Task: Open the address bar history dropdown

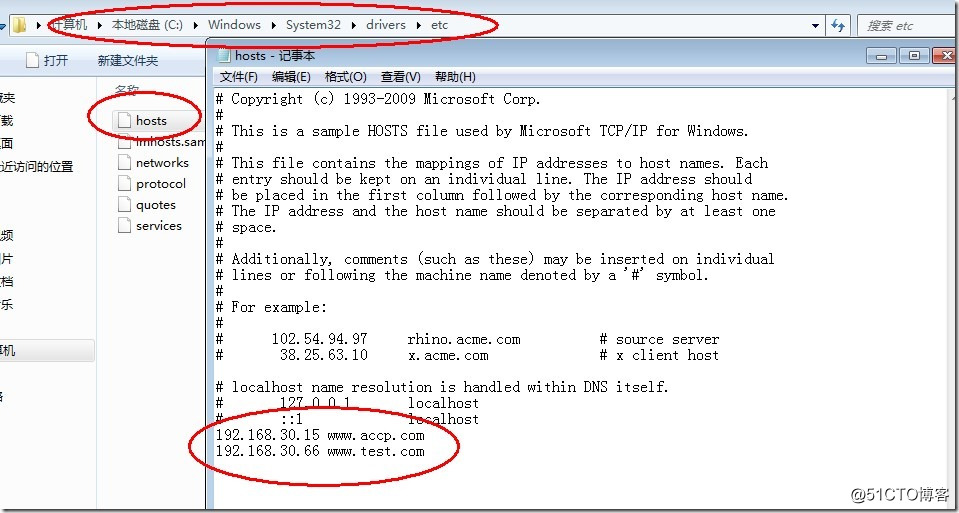Action: [815, 26]
